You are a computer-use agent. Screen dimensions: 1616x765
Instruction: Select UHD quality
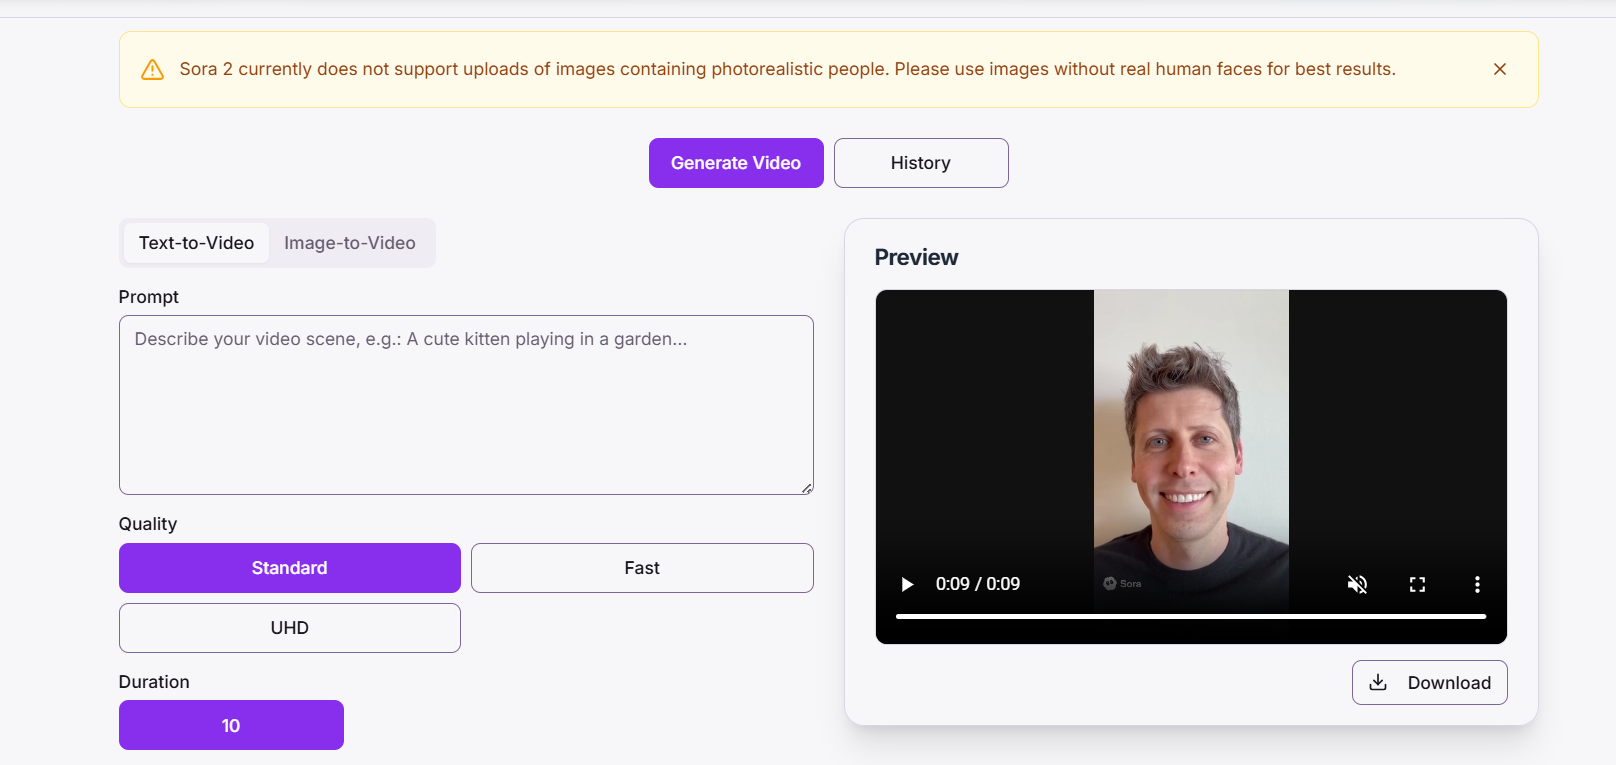coord(290,628)
